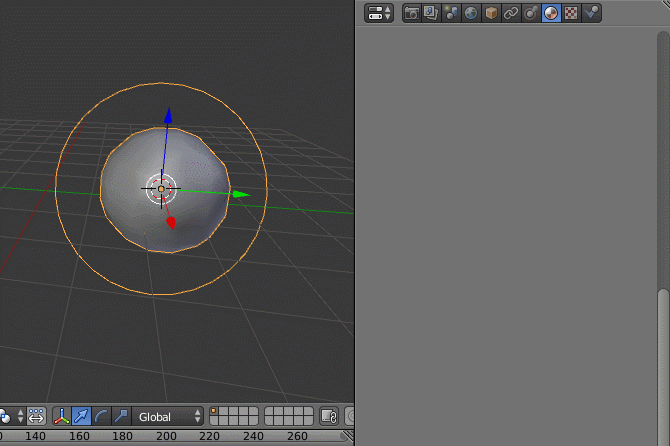Open the Constraints chain-link tab
This screenshot has height=446, width=670.
click(x=511, y=13)
